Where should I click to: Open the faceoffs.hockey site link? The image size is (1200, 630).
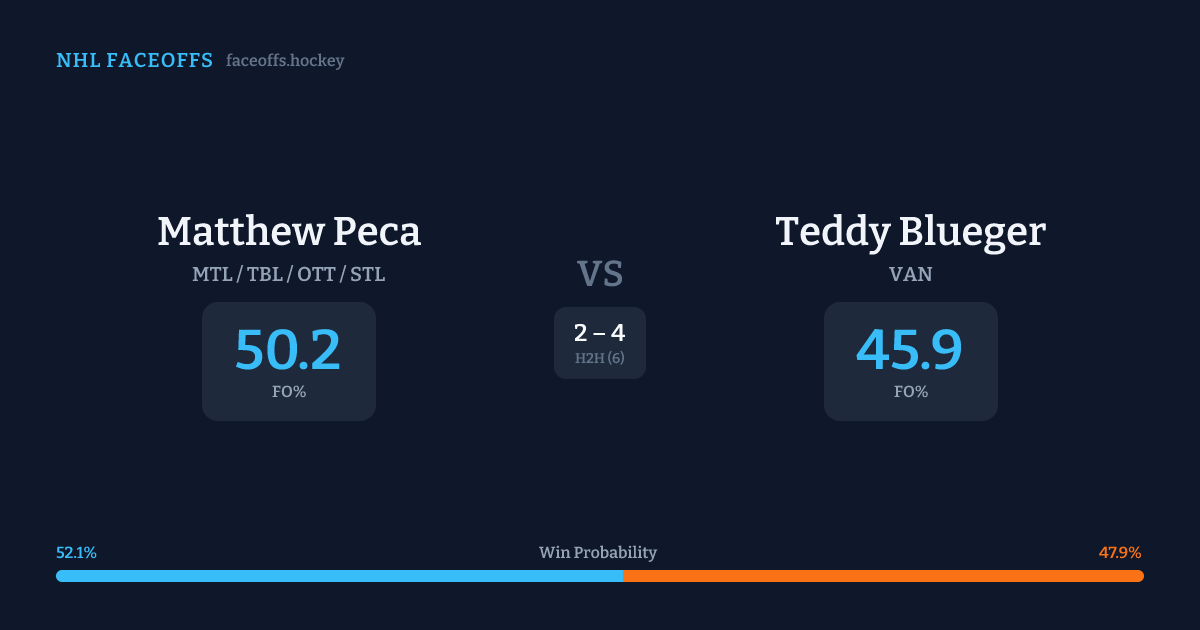click(x=285, y=61)
